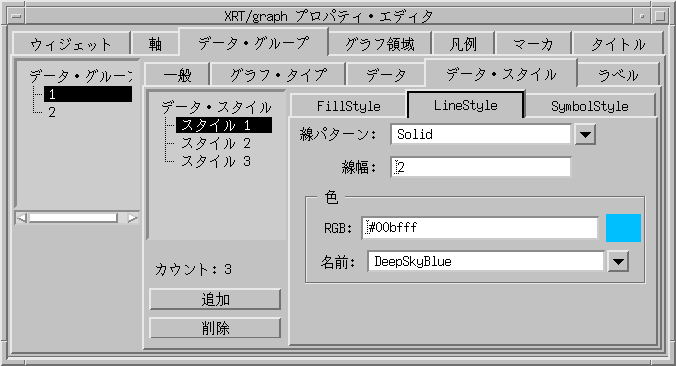Image resolution: width=676 pixels, height=366 pixels.
Task: Click the データ・スタイル tree root label
Action: (216, 107)
